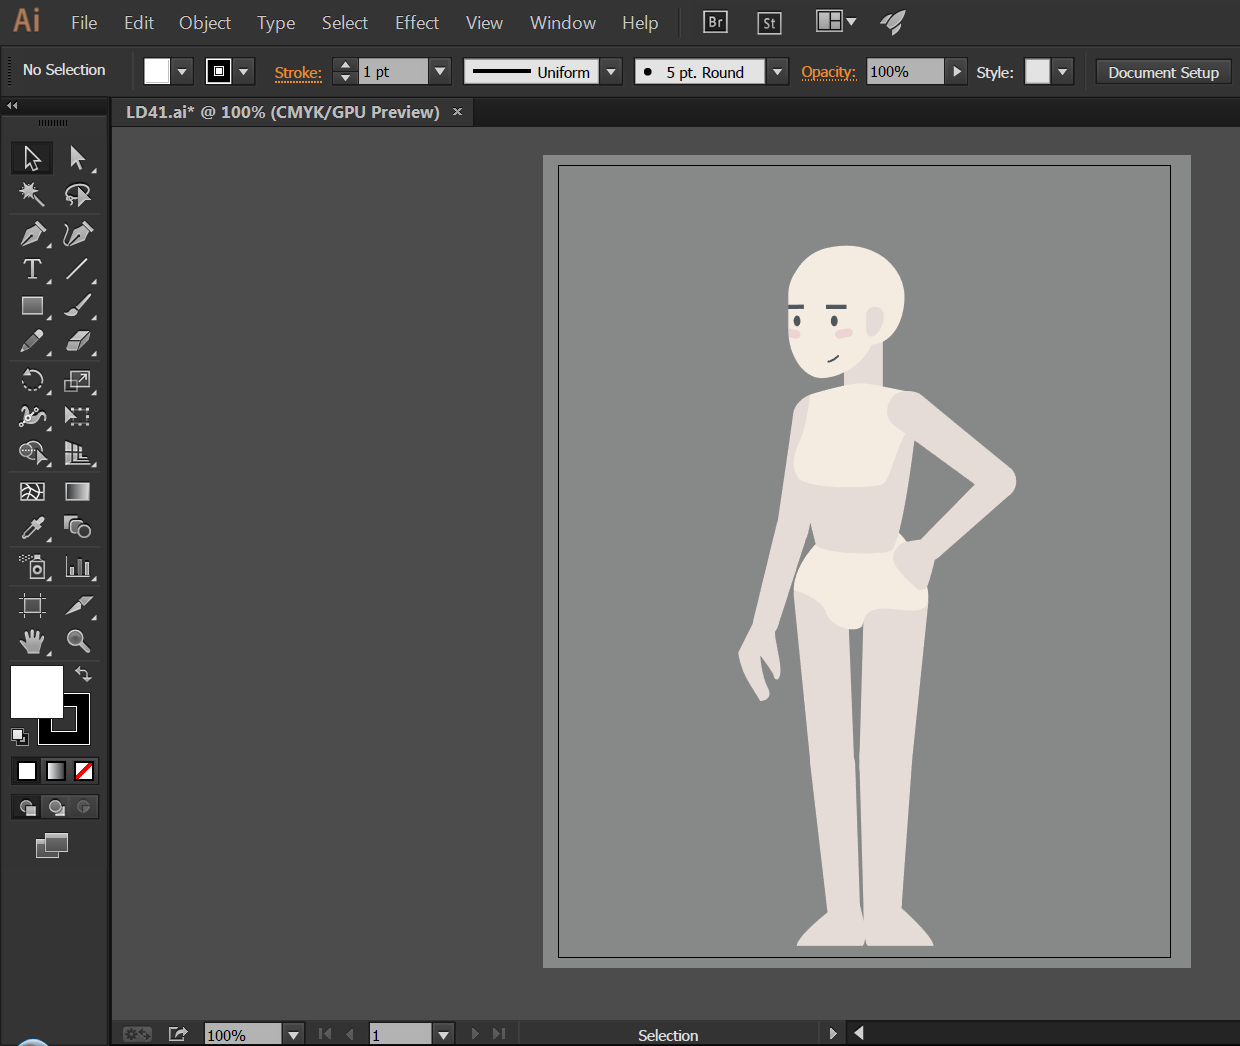
Task: Expand the stroke weight dropdown
Action: click(440, 72)
